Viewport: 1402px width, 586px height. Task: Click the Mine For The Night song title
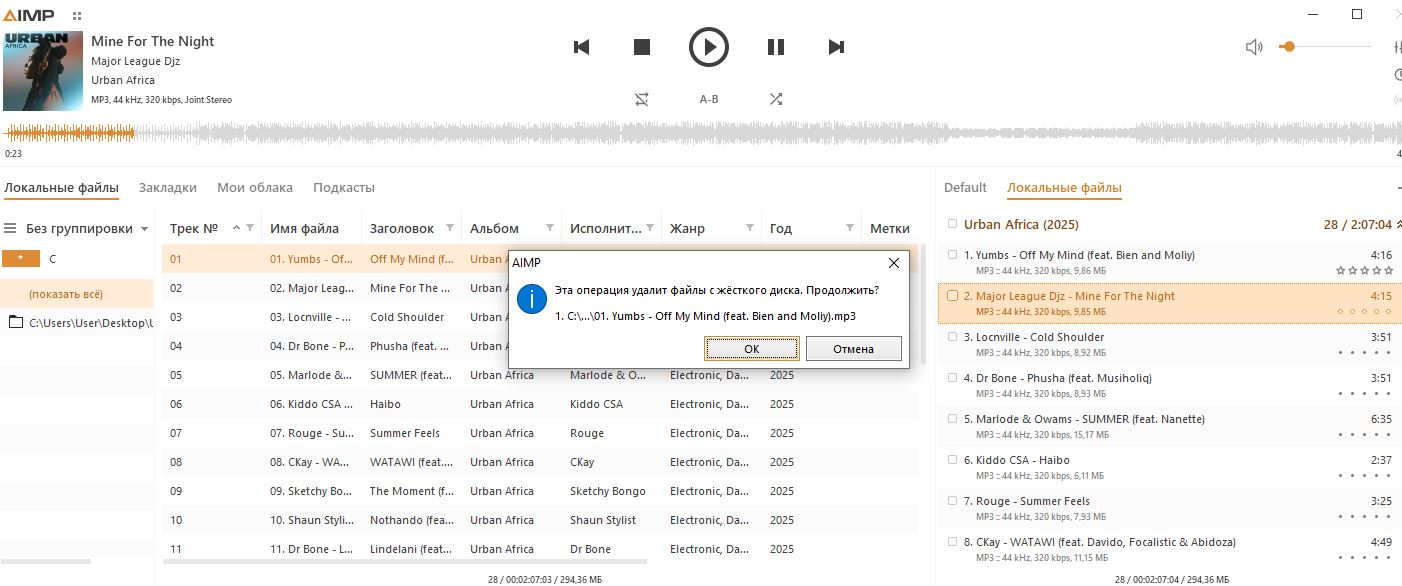pos(153,41)
